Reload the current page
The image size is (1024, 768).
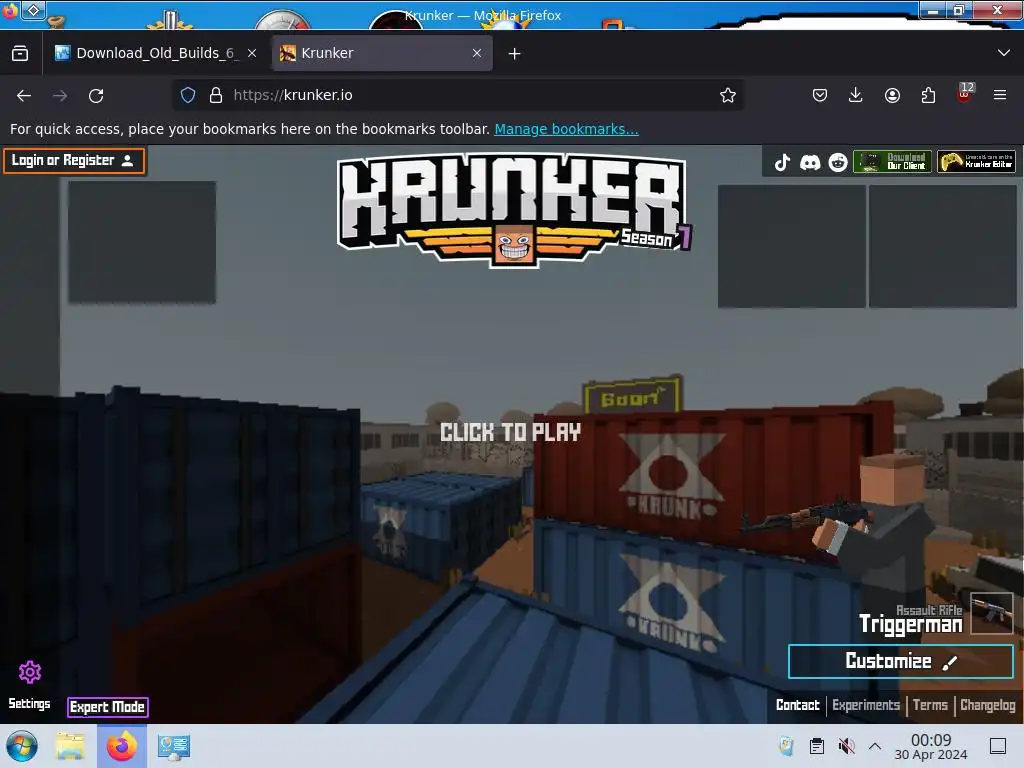click(x=96, y=96)
